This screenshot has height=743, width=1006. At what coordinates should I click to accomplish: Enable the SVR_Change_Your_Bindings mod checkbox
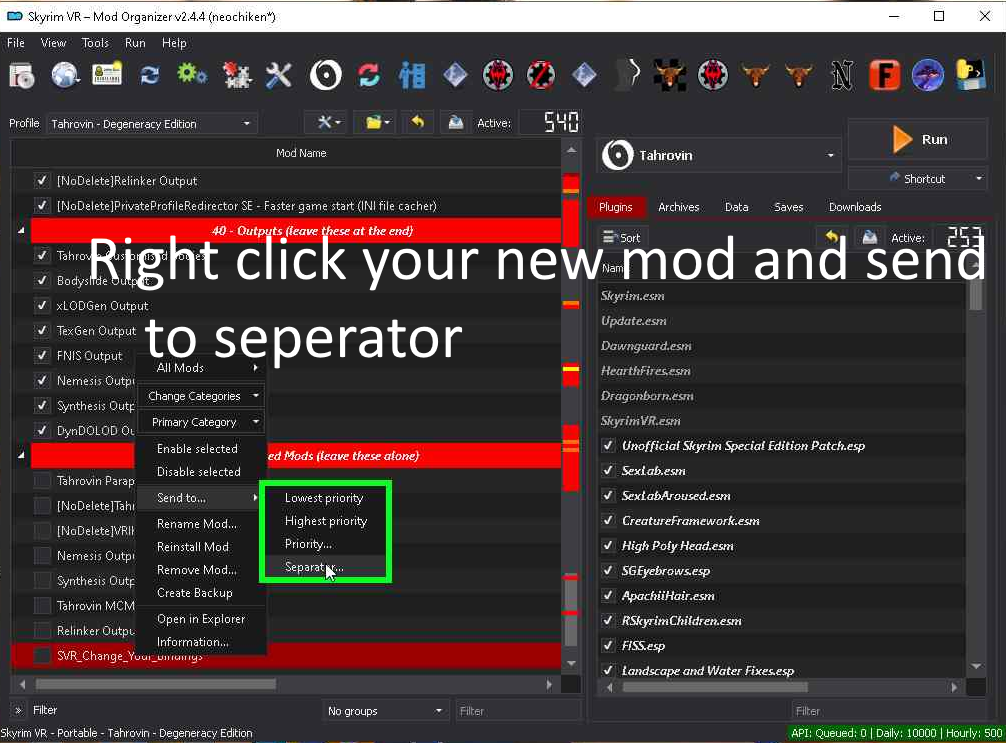(42, 656)
